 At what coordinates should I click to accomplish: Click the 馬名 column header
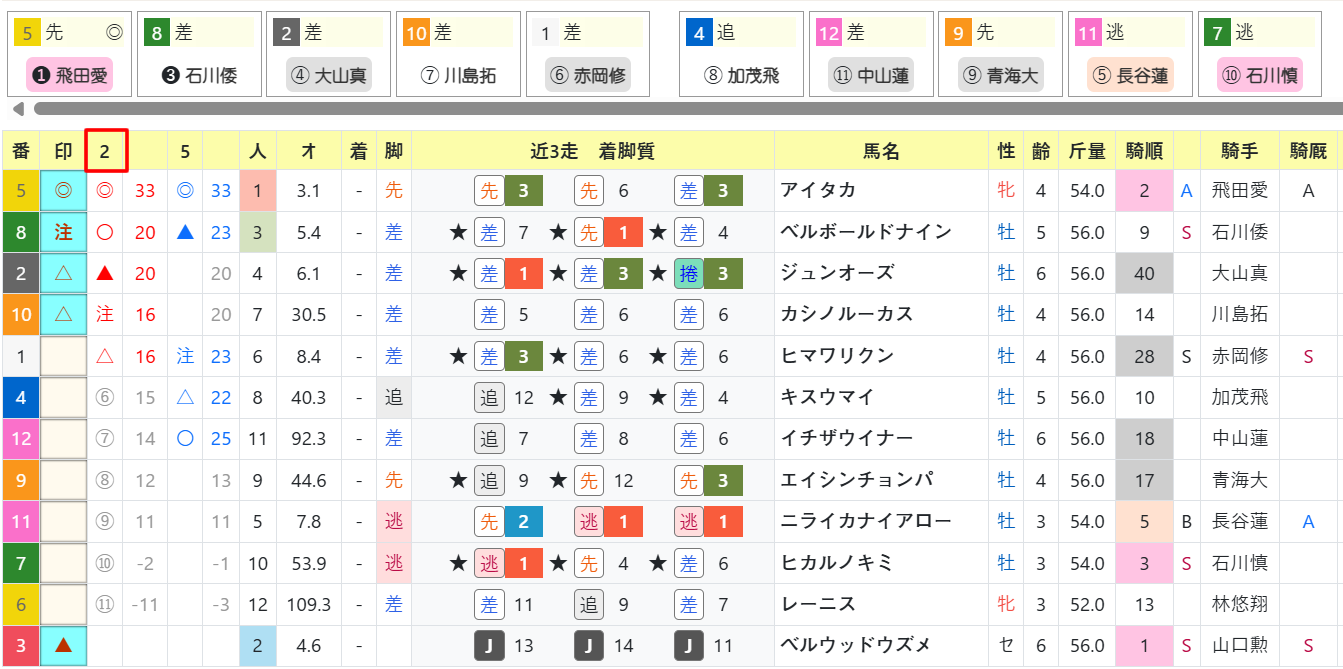tap(881, 151)
